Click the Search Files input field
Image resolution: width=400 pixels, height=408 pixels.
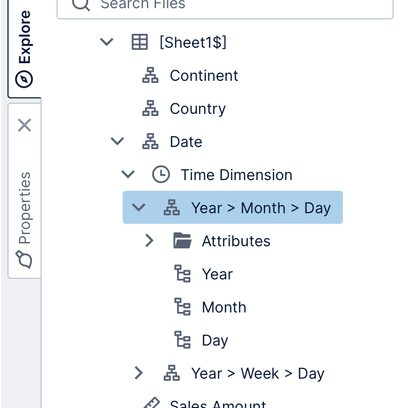225,5
